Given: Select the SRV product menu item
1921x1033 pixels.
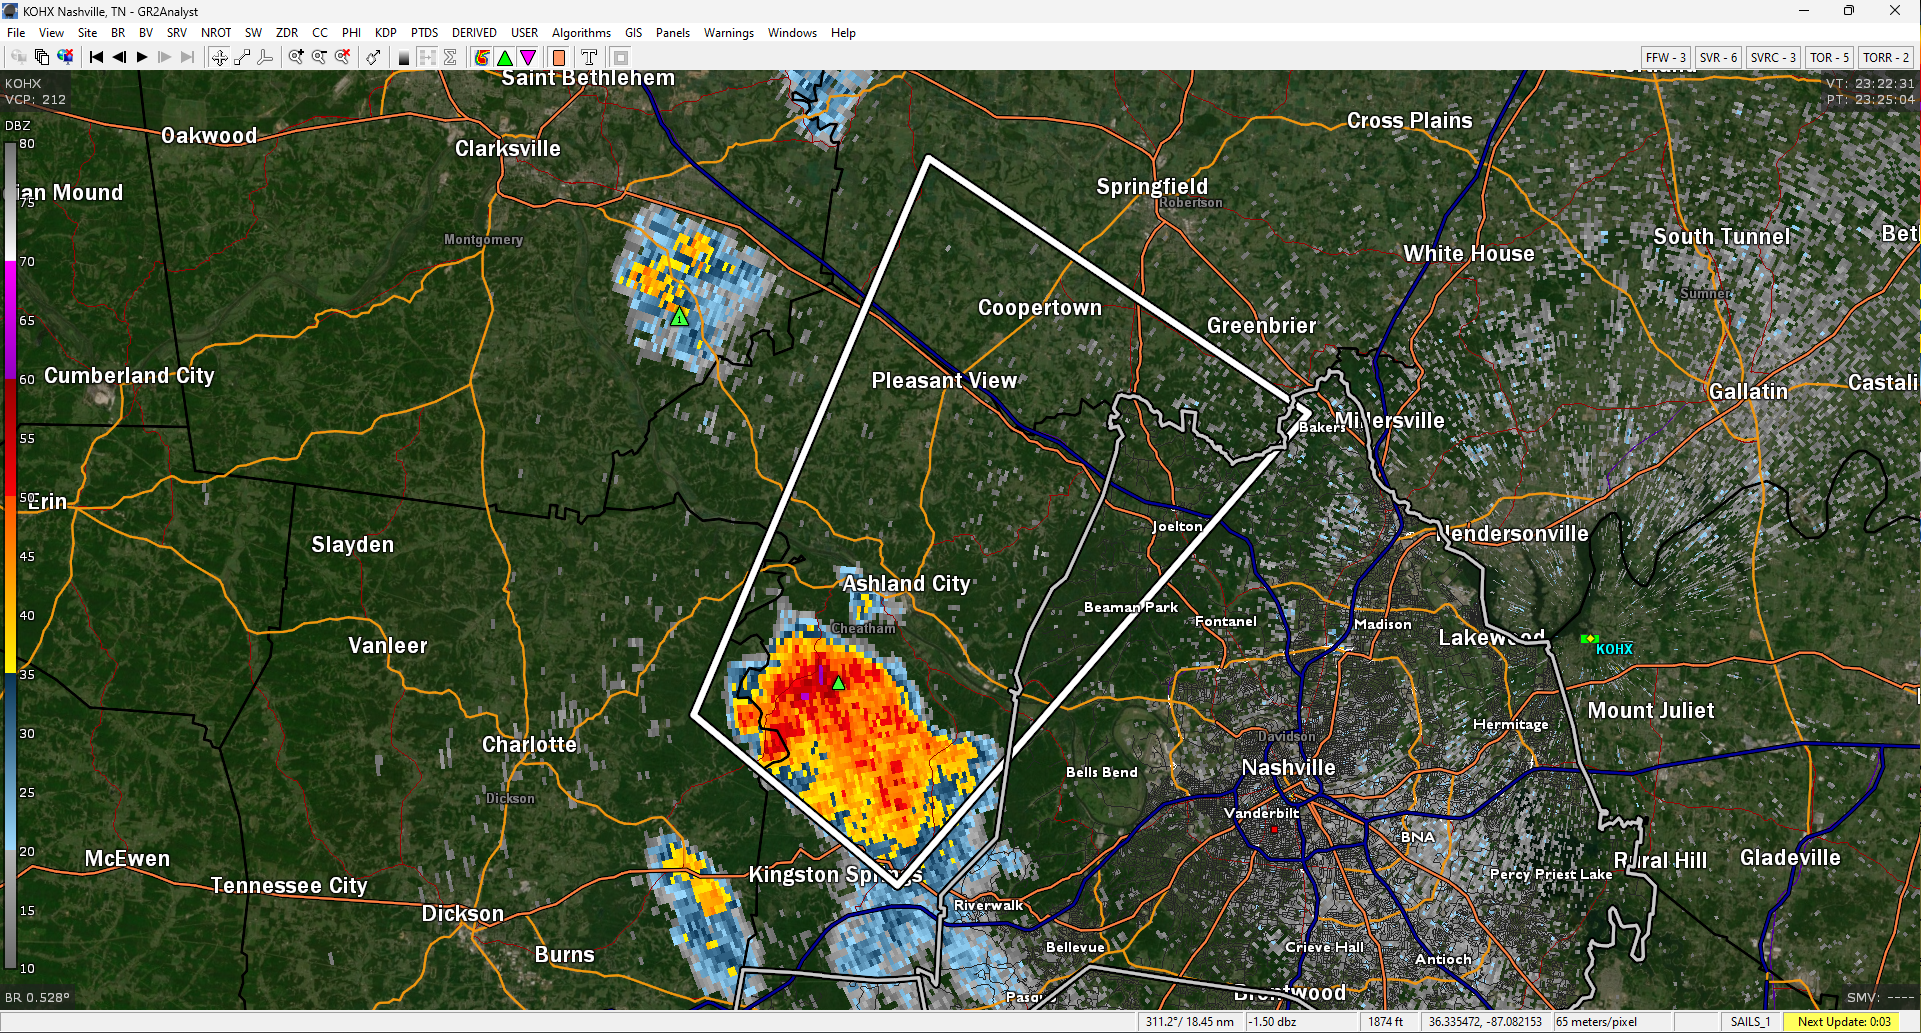Looking at the screenshot, I should (177, 33).
